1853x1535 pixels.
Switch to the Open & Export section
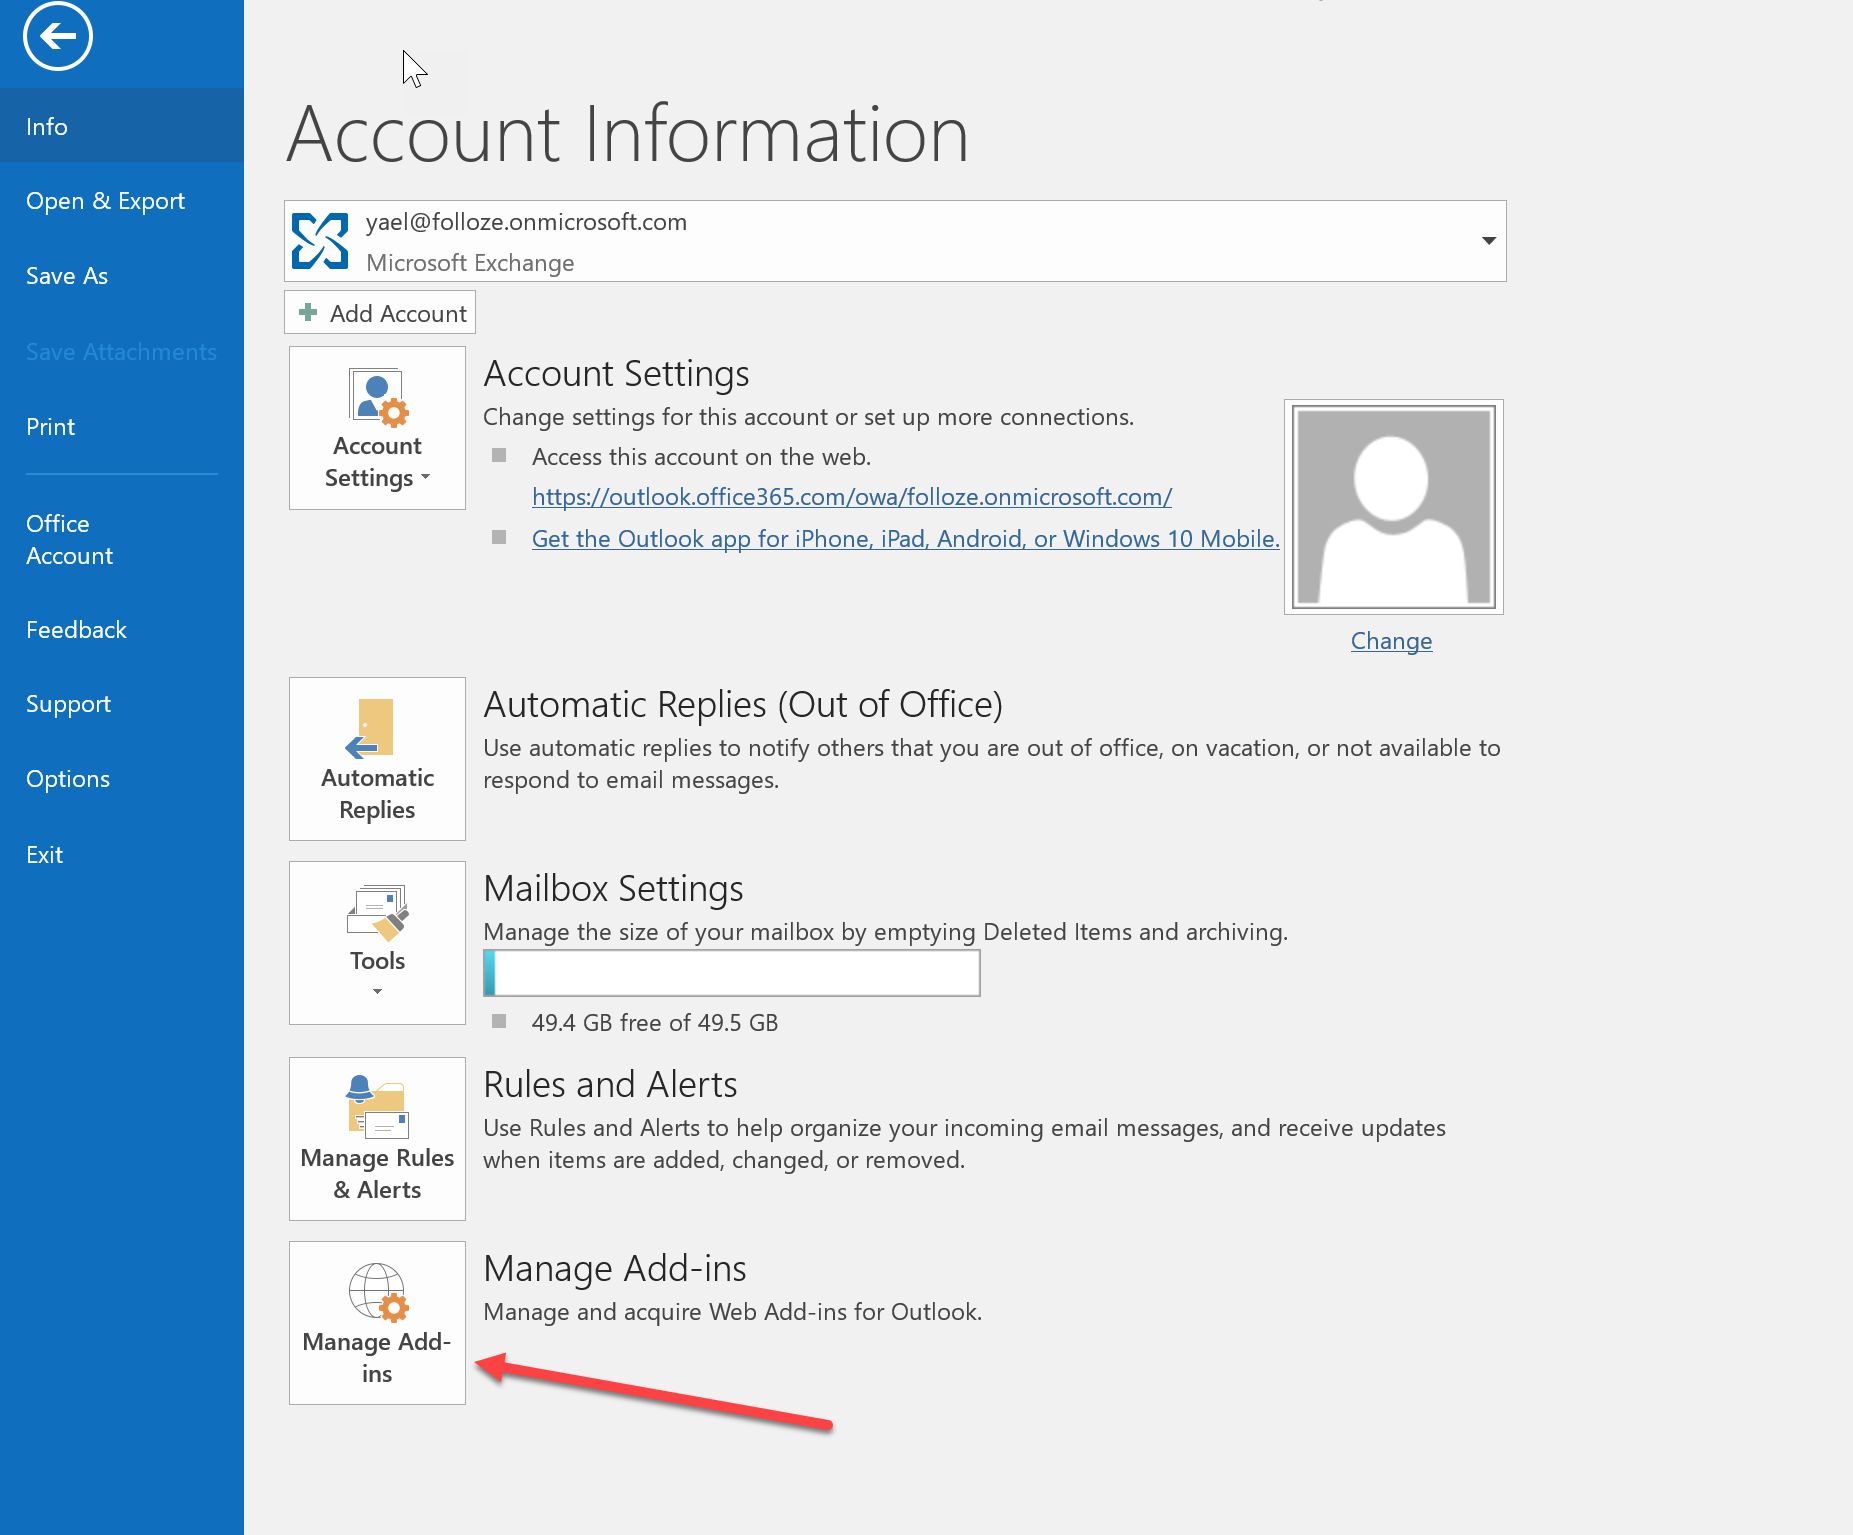coord(105,200)
